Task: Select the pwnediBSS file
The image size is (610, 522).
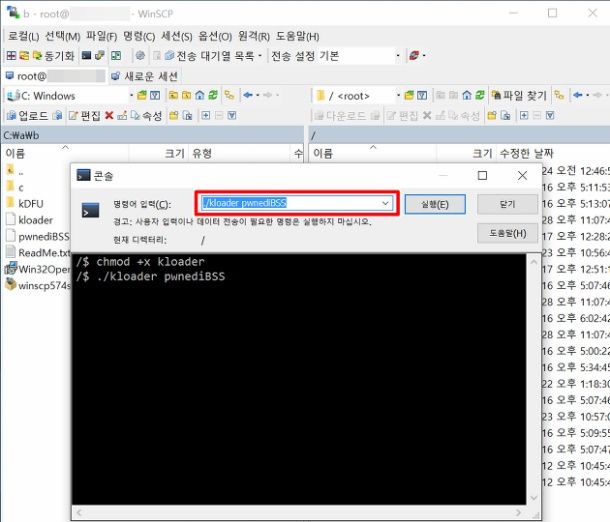Action: tap(39, 236)
